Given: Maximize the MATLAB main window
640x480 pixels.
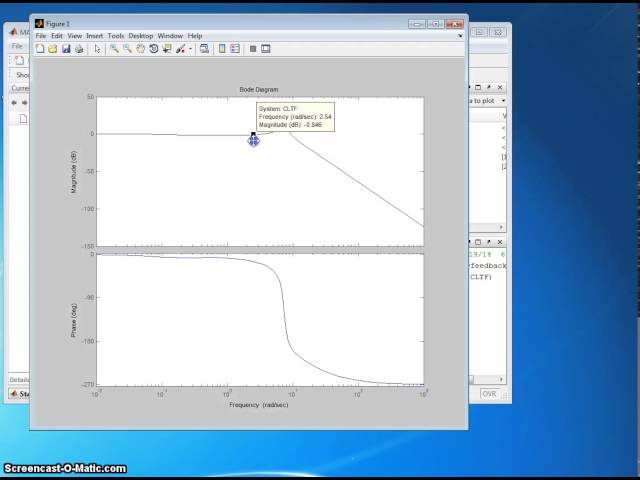Looking at the screenshot, I should click(480, 32).
